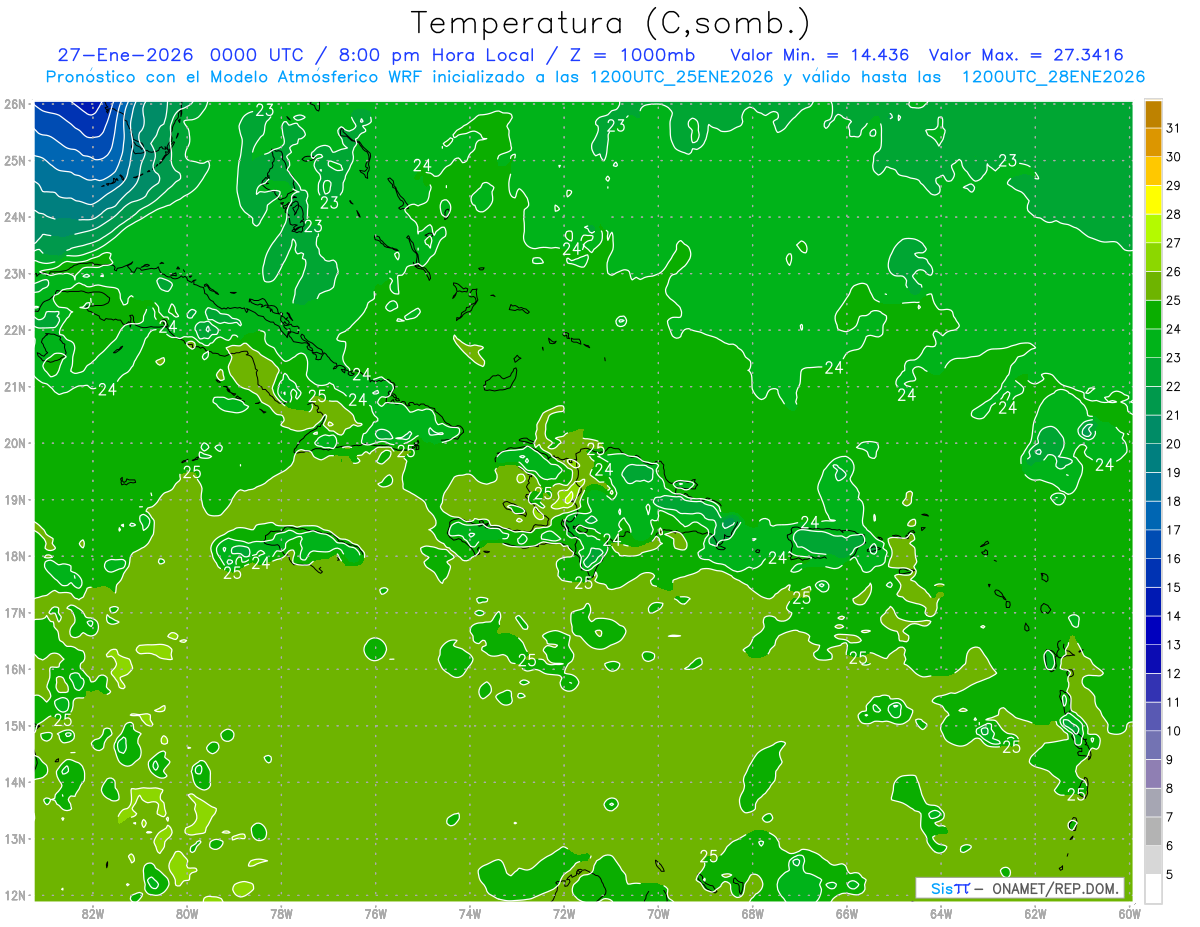Click the 62W longitude axis label
This screenshot has height=927, width=1200.
tap(1035, 913)
